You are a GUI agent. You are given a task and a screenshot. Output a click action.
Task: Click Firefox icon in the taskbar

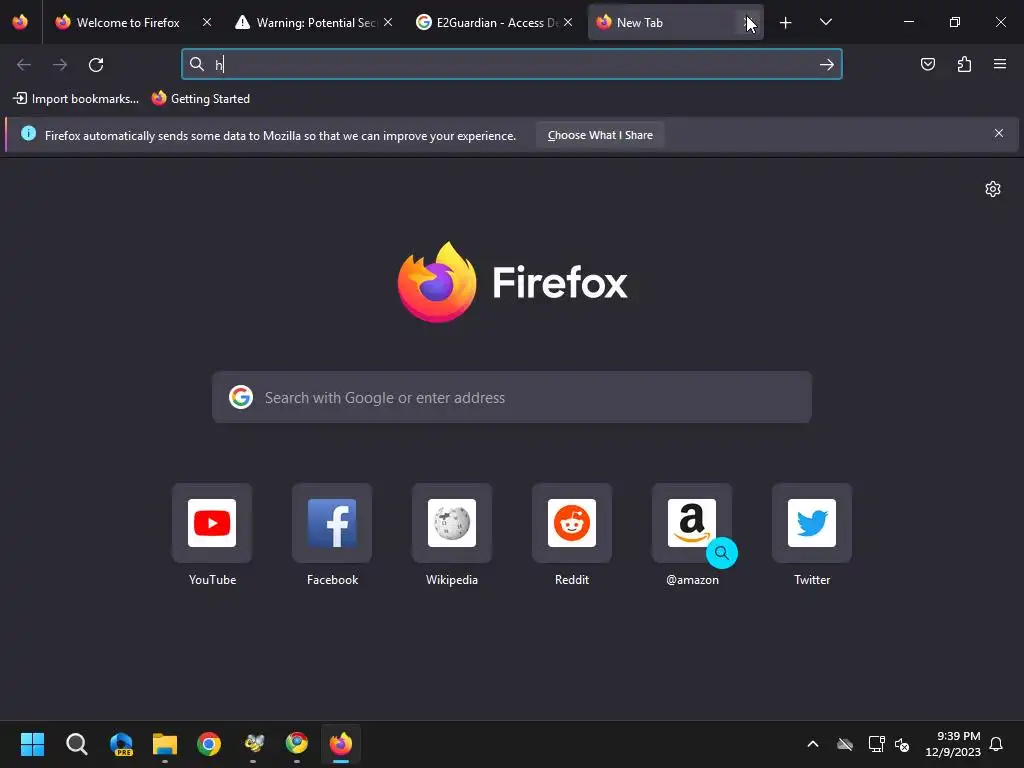coord(341,744)
